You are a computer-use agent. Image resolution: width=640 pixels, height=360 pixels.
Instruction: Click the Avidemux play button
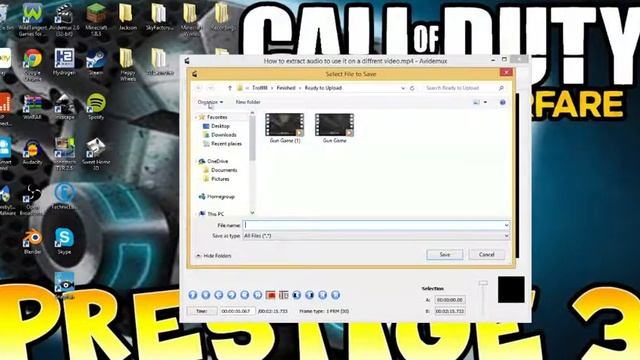[193, 295]
